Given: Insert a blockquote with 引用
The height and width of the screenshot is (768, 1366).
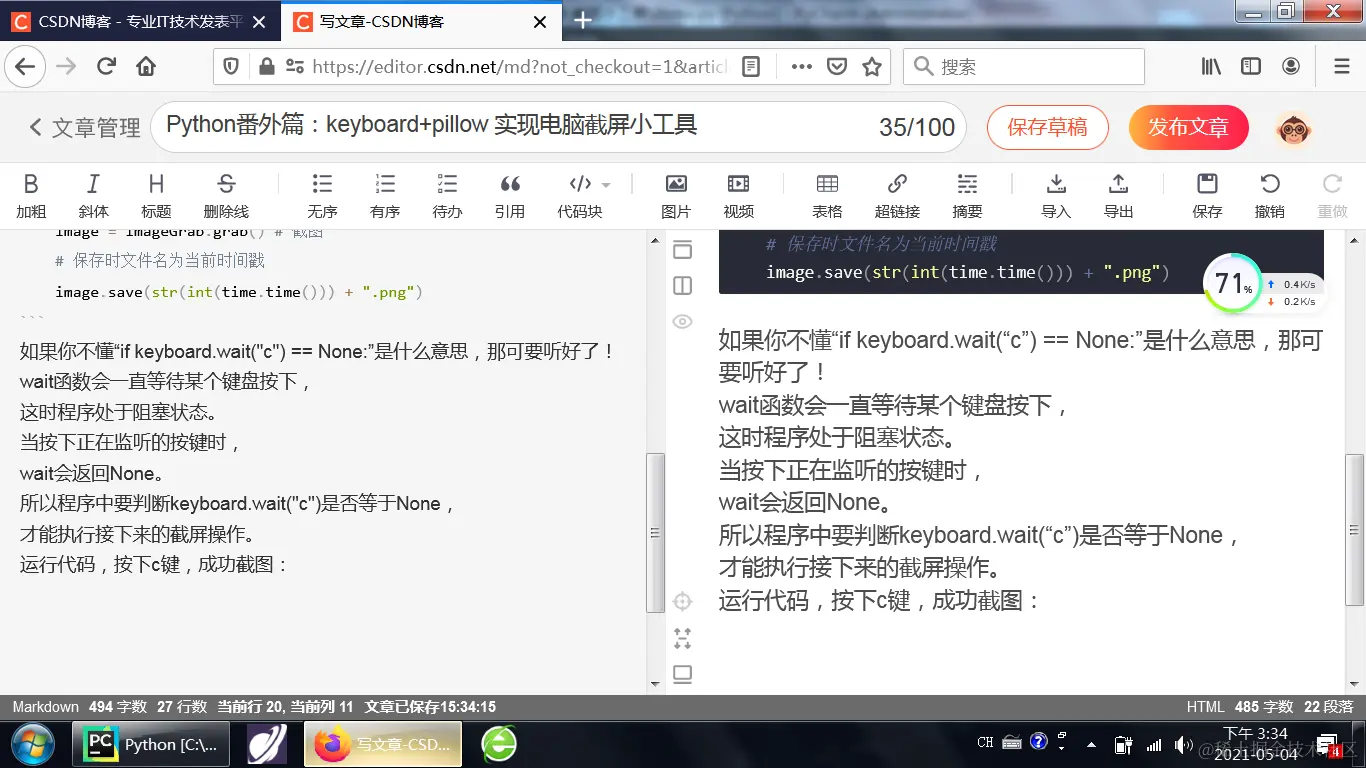Looking at the screenshot, I should (510, 195).
